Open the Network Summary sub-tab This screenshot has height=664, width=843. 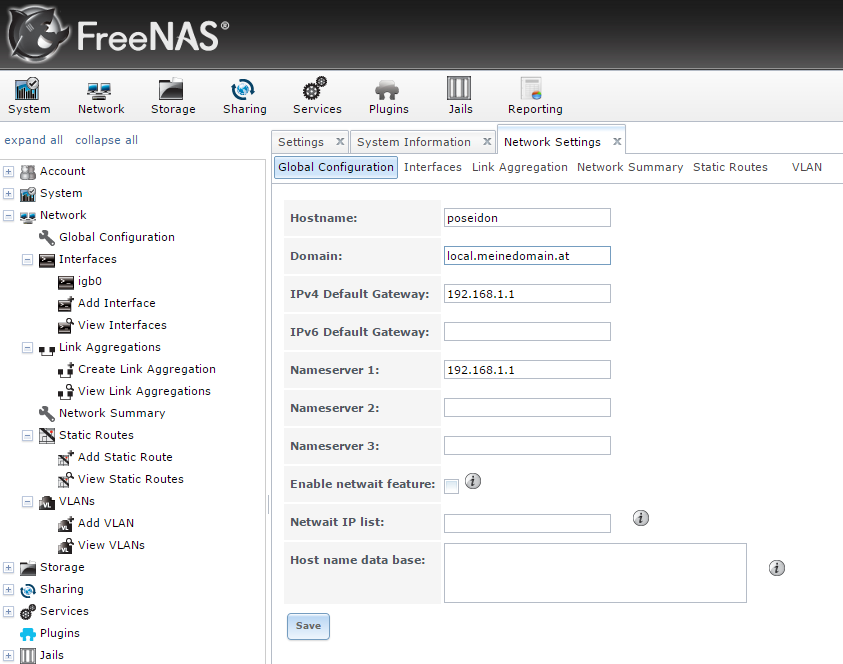tap(630, 167)
